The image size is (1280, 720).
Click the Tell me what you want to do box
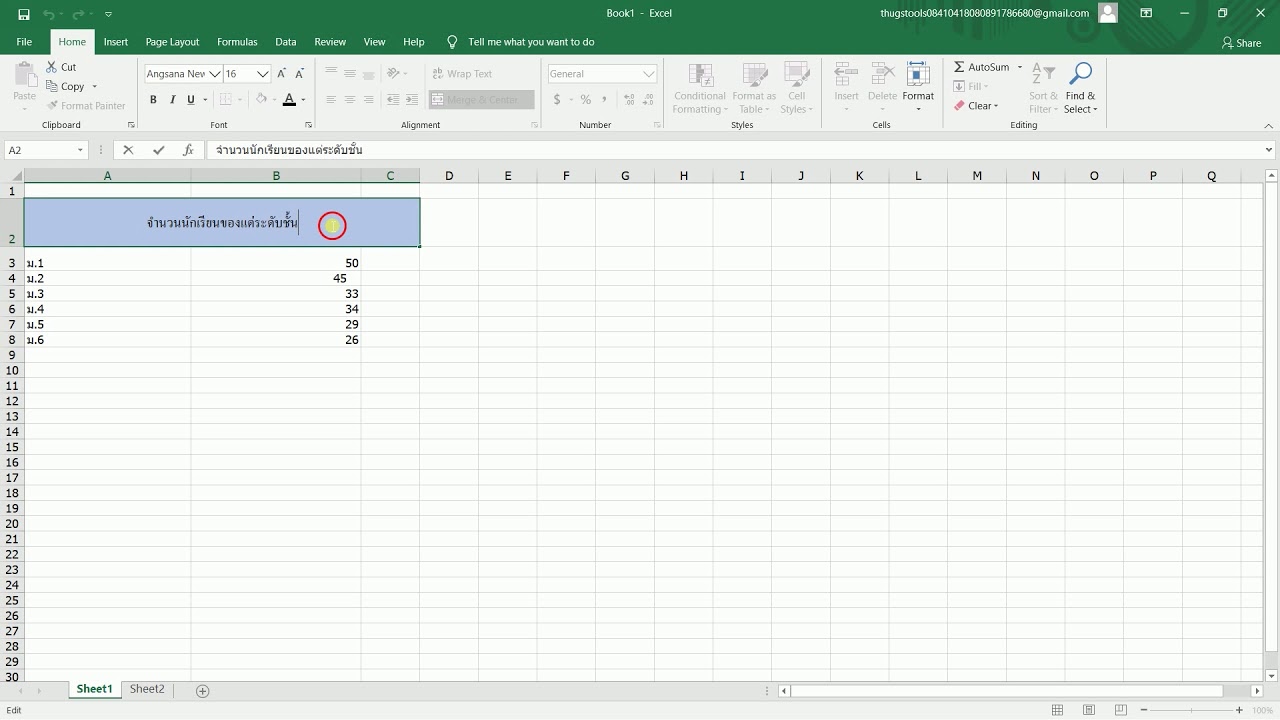point(531,42)
